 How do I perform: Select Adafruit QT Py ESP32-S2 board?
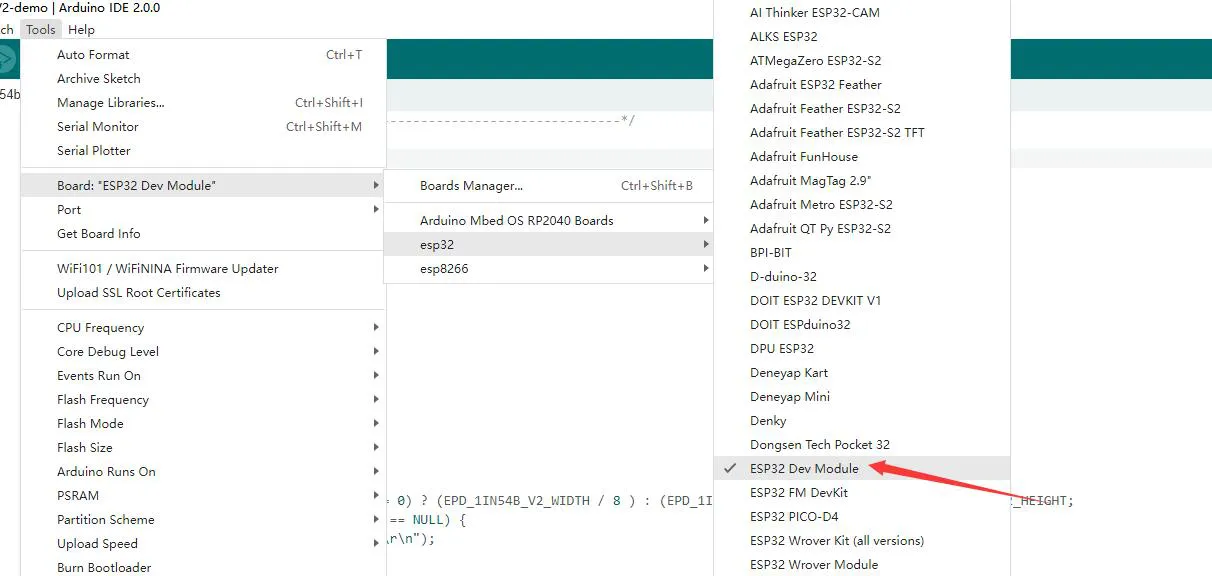[862, 229]
